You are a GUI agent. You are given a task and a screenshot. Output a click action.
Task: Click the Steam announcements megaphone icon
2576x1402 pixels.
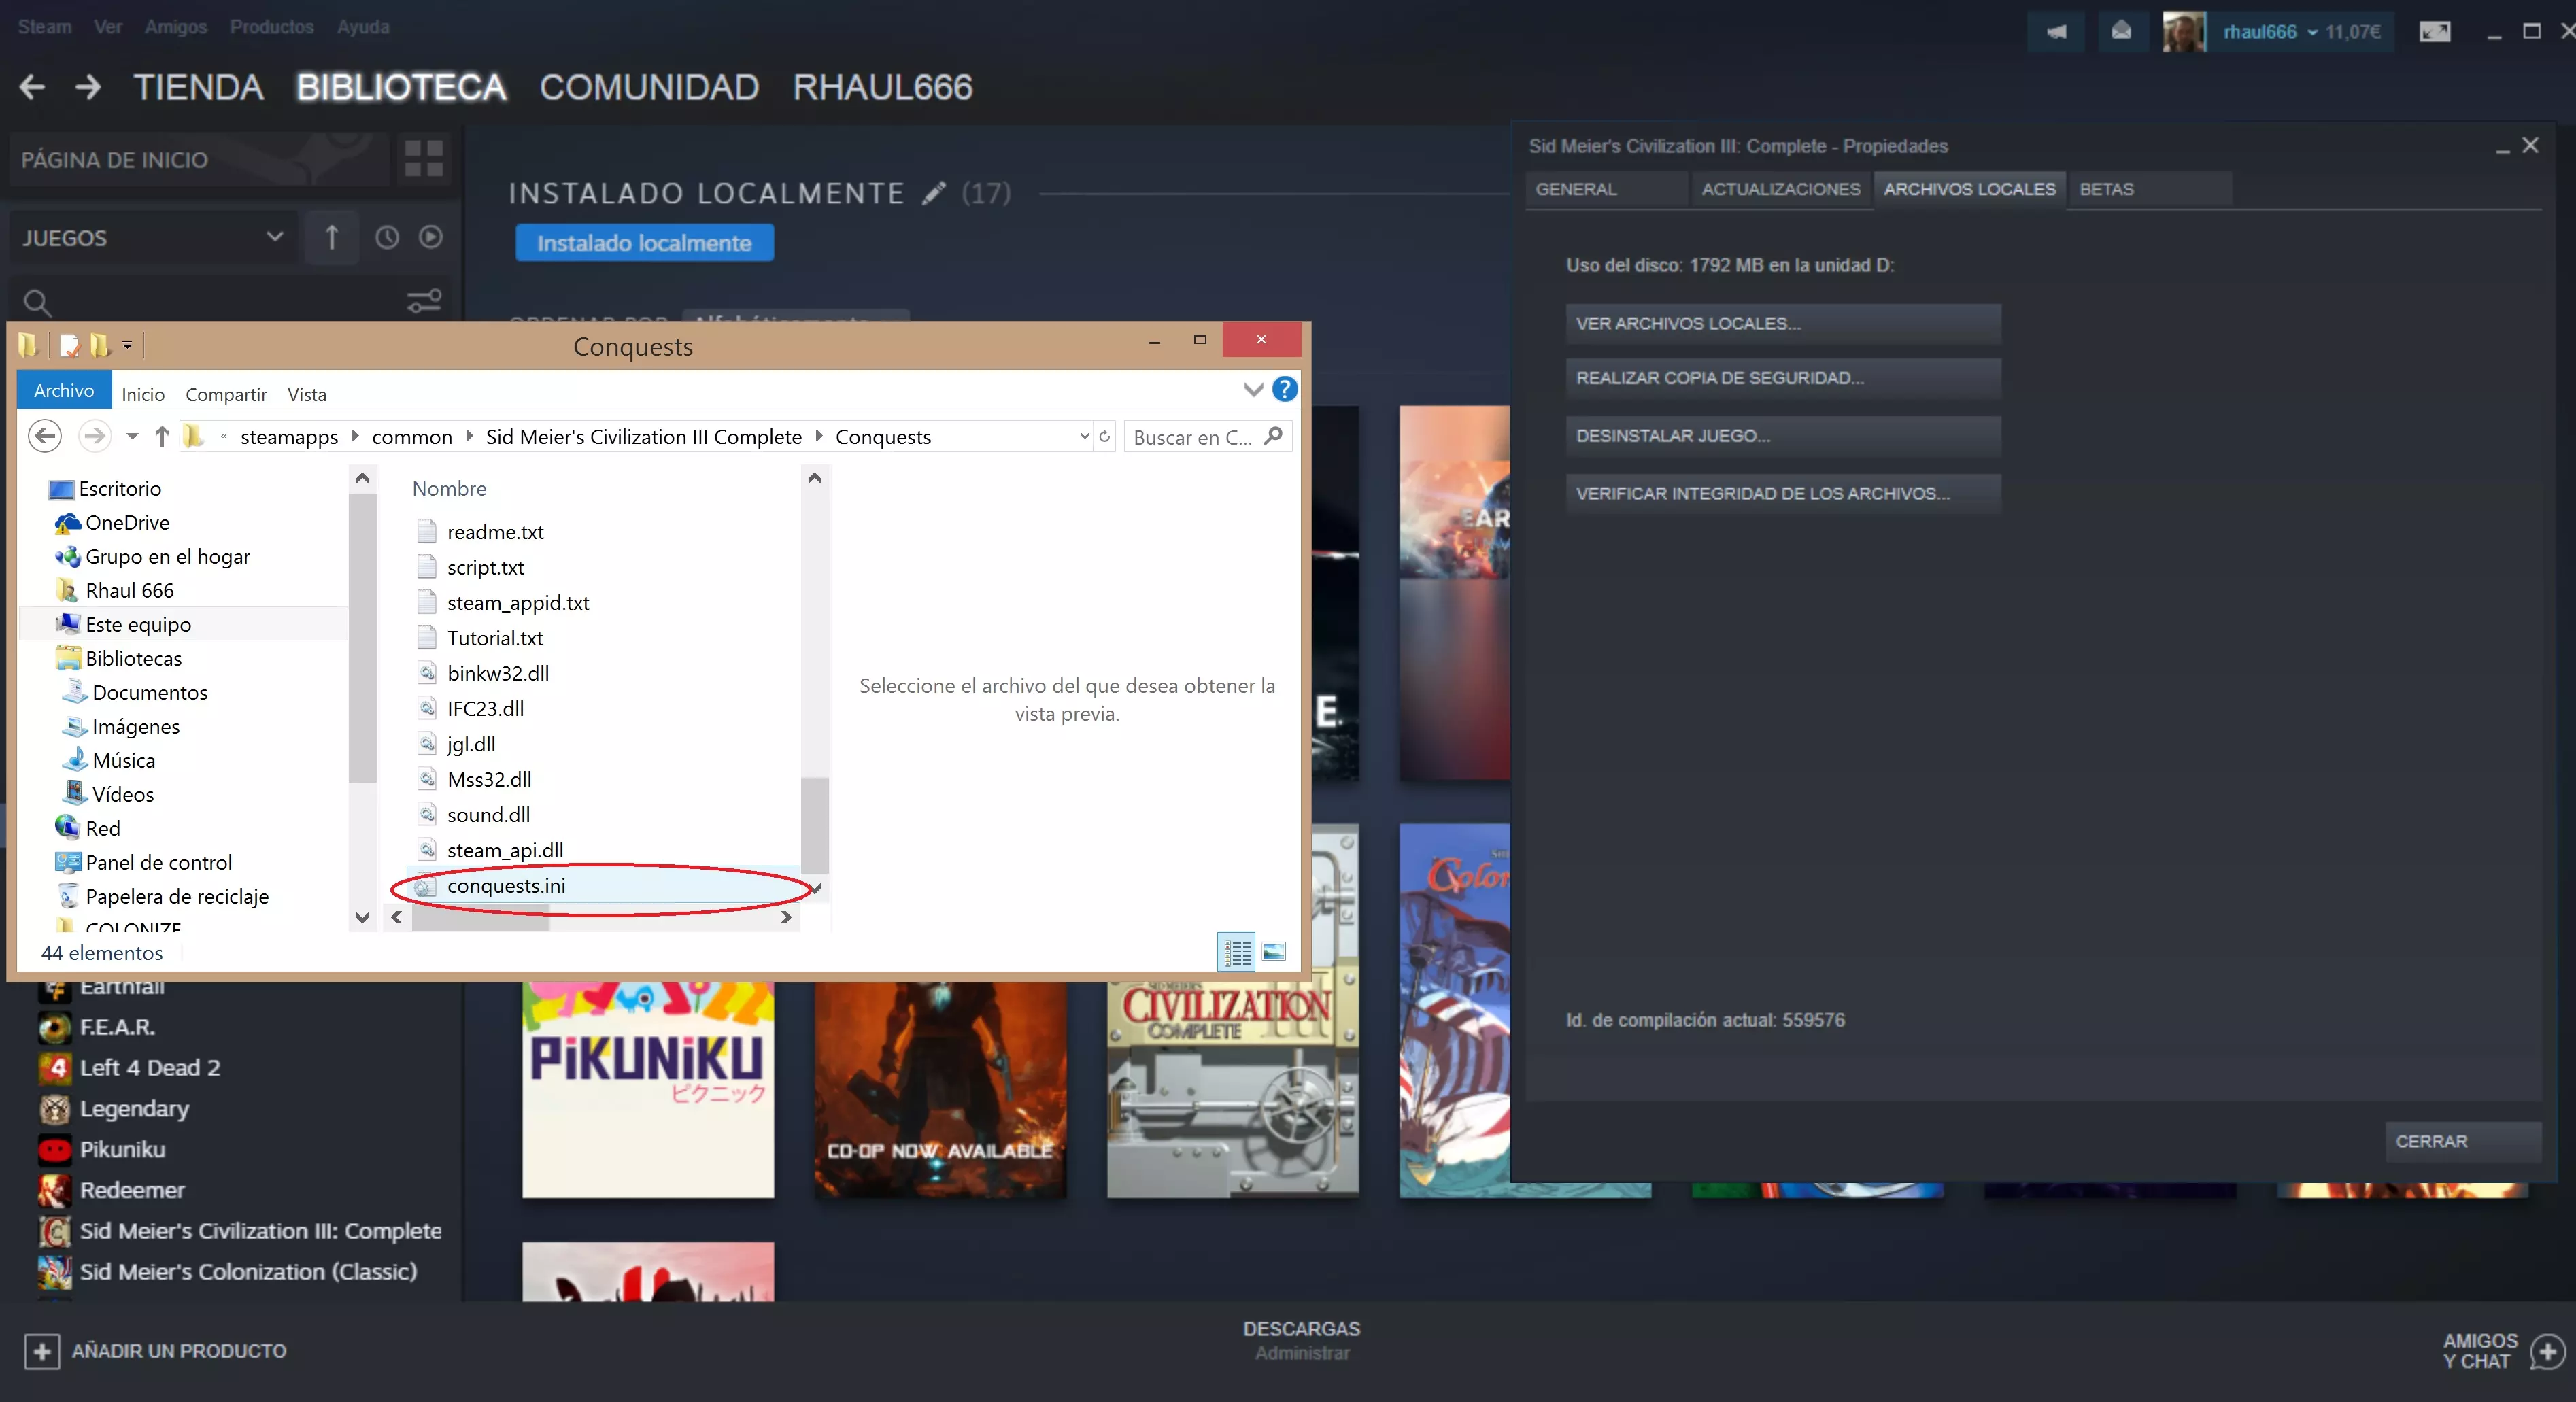click(x=2055, y=32)
